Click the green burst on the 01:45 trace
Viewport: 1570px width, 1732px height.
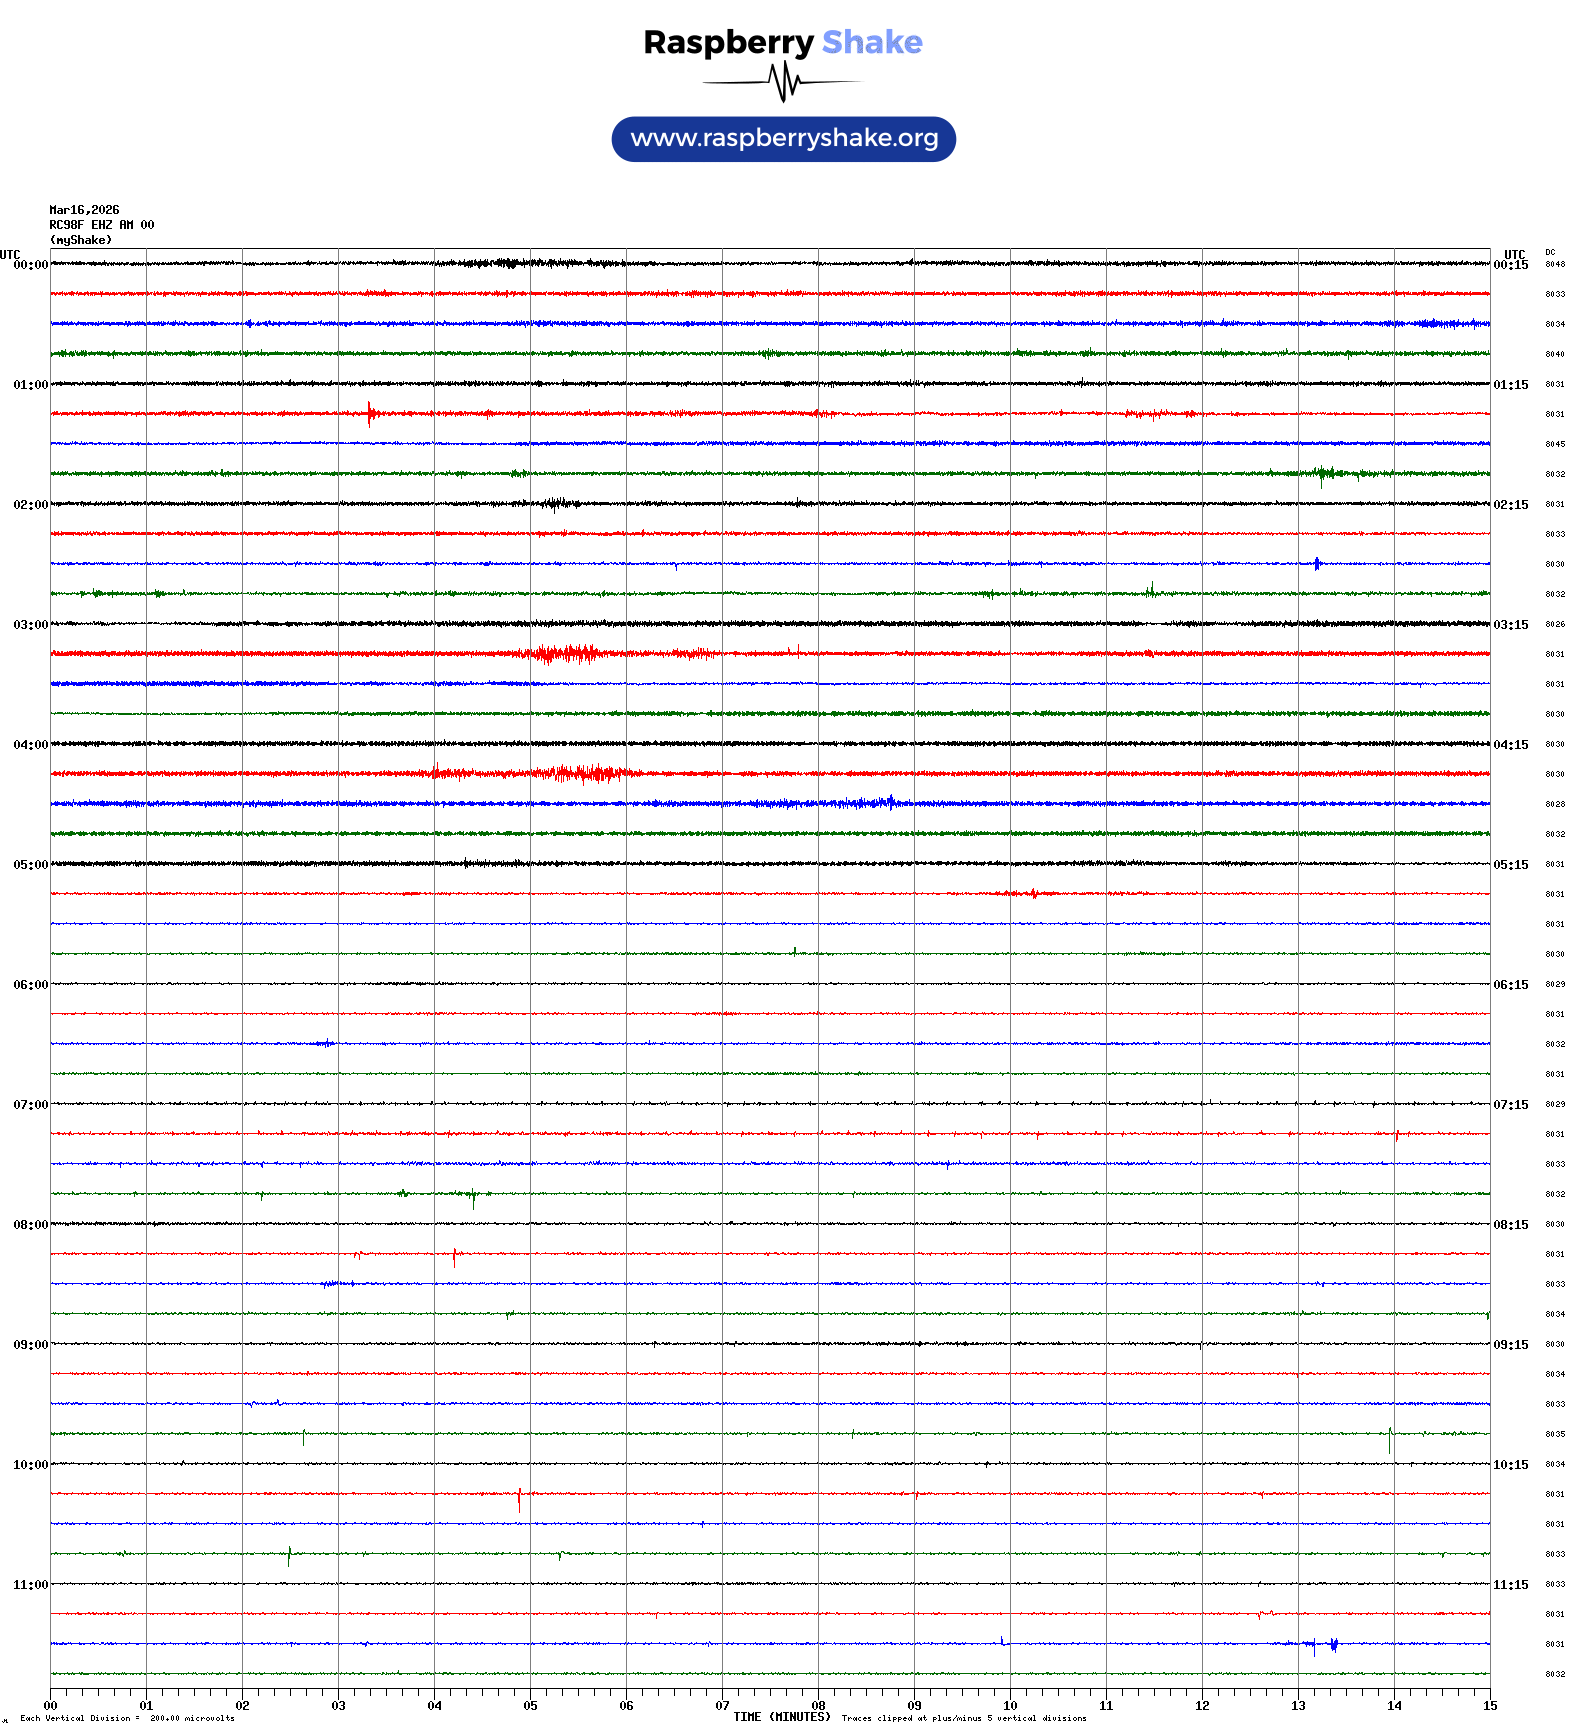tap(1325, 473)
